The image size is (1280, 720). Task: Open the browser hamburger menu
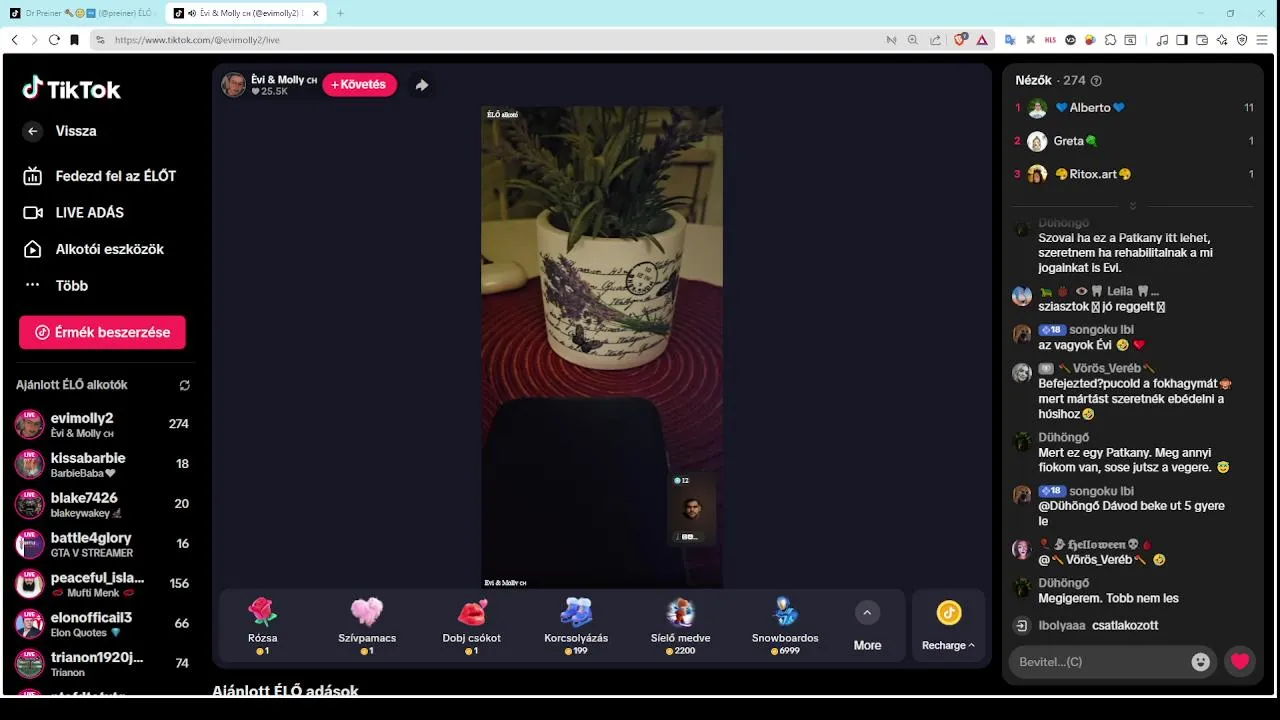pos(1264,40)
